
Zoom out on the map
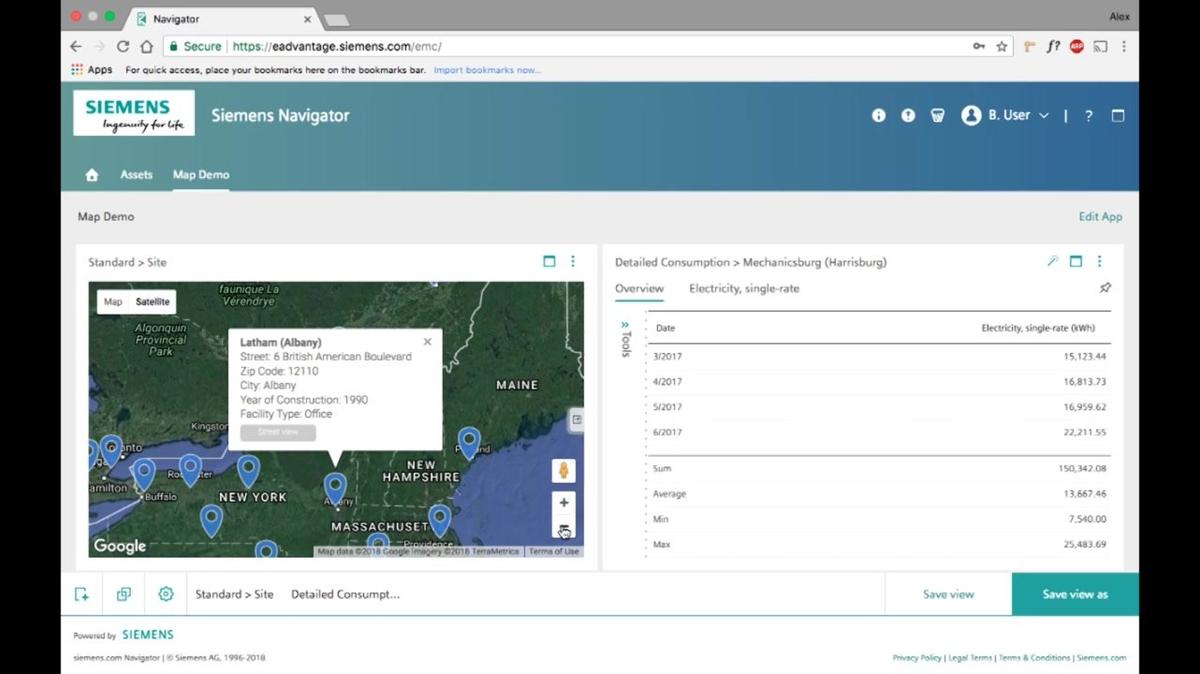(x=564, y=529)
